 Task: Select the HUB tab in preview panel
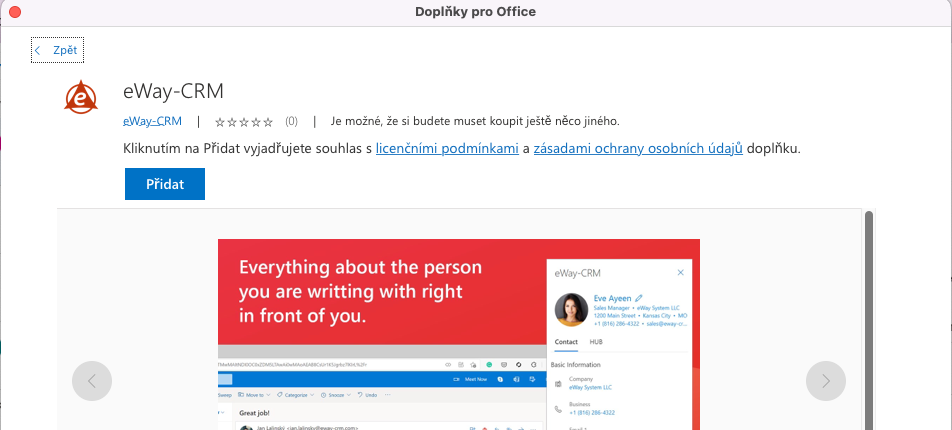coord(596,342)
